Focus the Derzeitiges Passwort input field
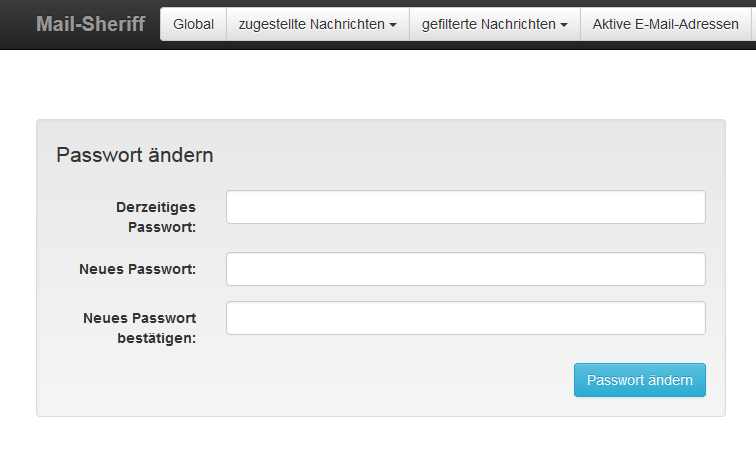The image size is (756, 462). tap(466, 207)
